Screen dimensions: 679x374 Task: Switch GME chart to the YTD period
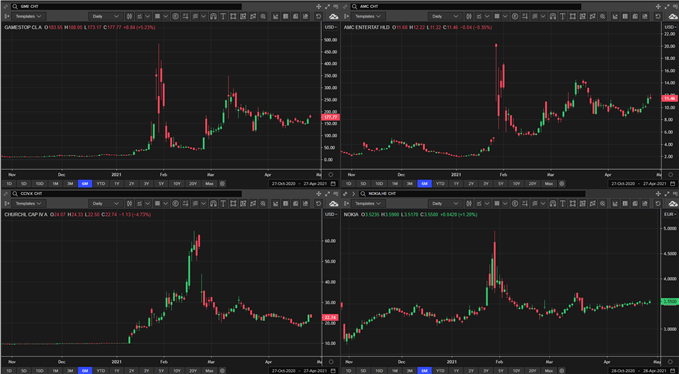[x=100, y=184]
